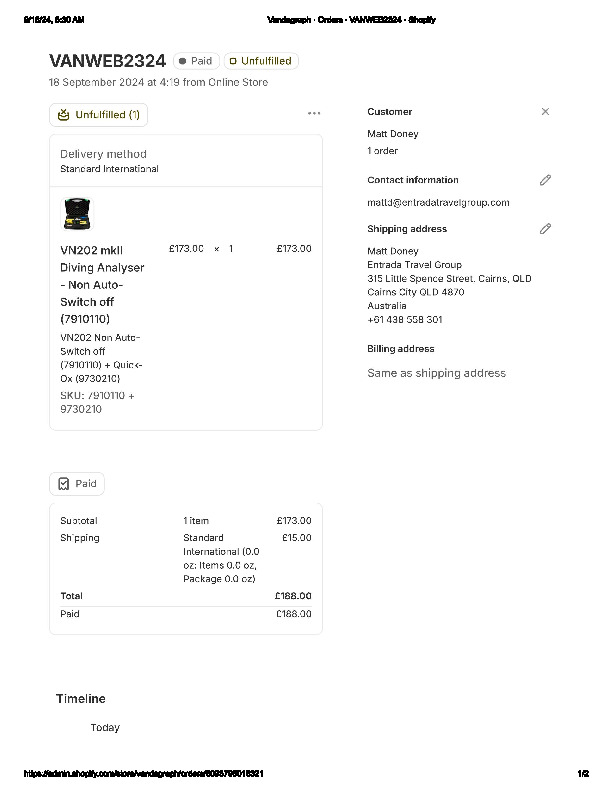Click the Paid receipt icon
The image size is (612, 792).
pyautogui.click(x=64, y=484)
